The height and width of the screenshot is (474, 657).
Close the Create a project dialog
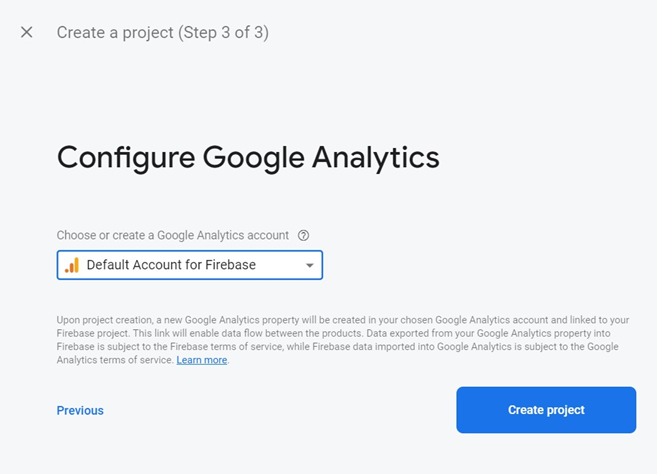click(x=27, y=32)
